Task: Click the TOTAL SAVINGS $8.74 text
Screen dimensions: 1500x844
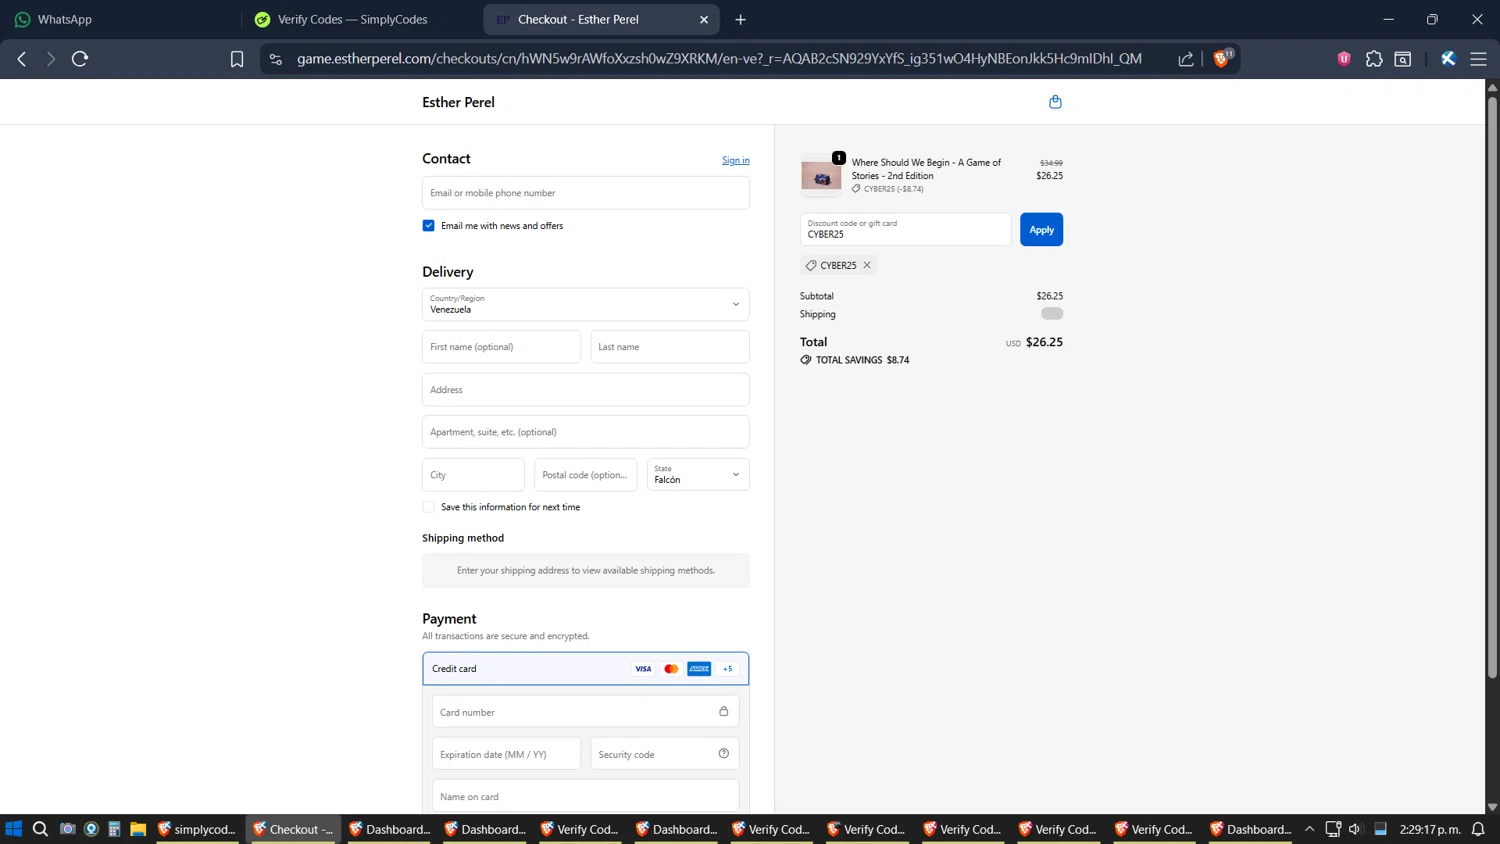Action: coord(862,360)
